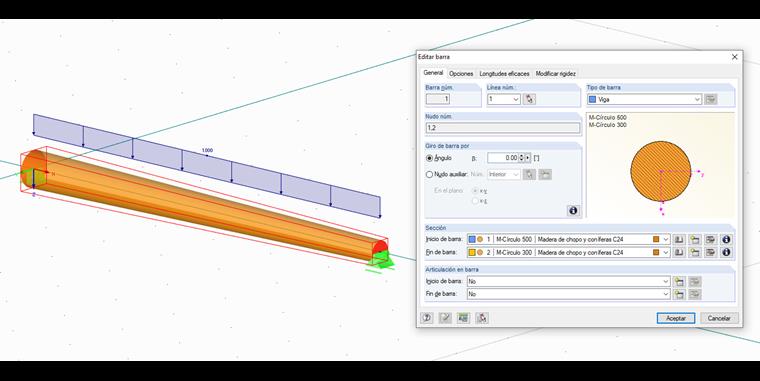Click the 1.000 load label in the model
The image size is (760, 381).
(207, 151)
